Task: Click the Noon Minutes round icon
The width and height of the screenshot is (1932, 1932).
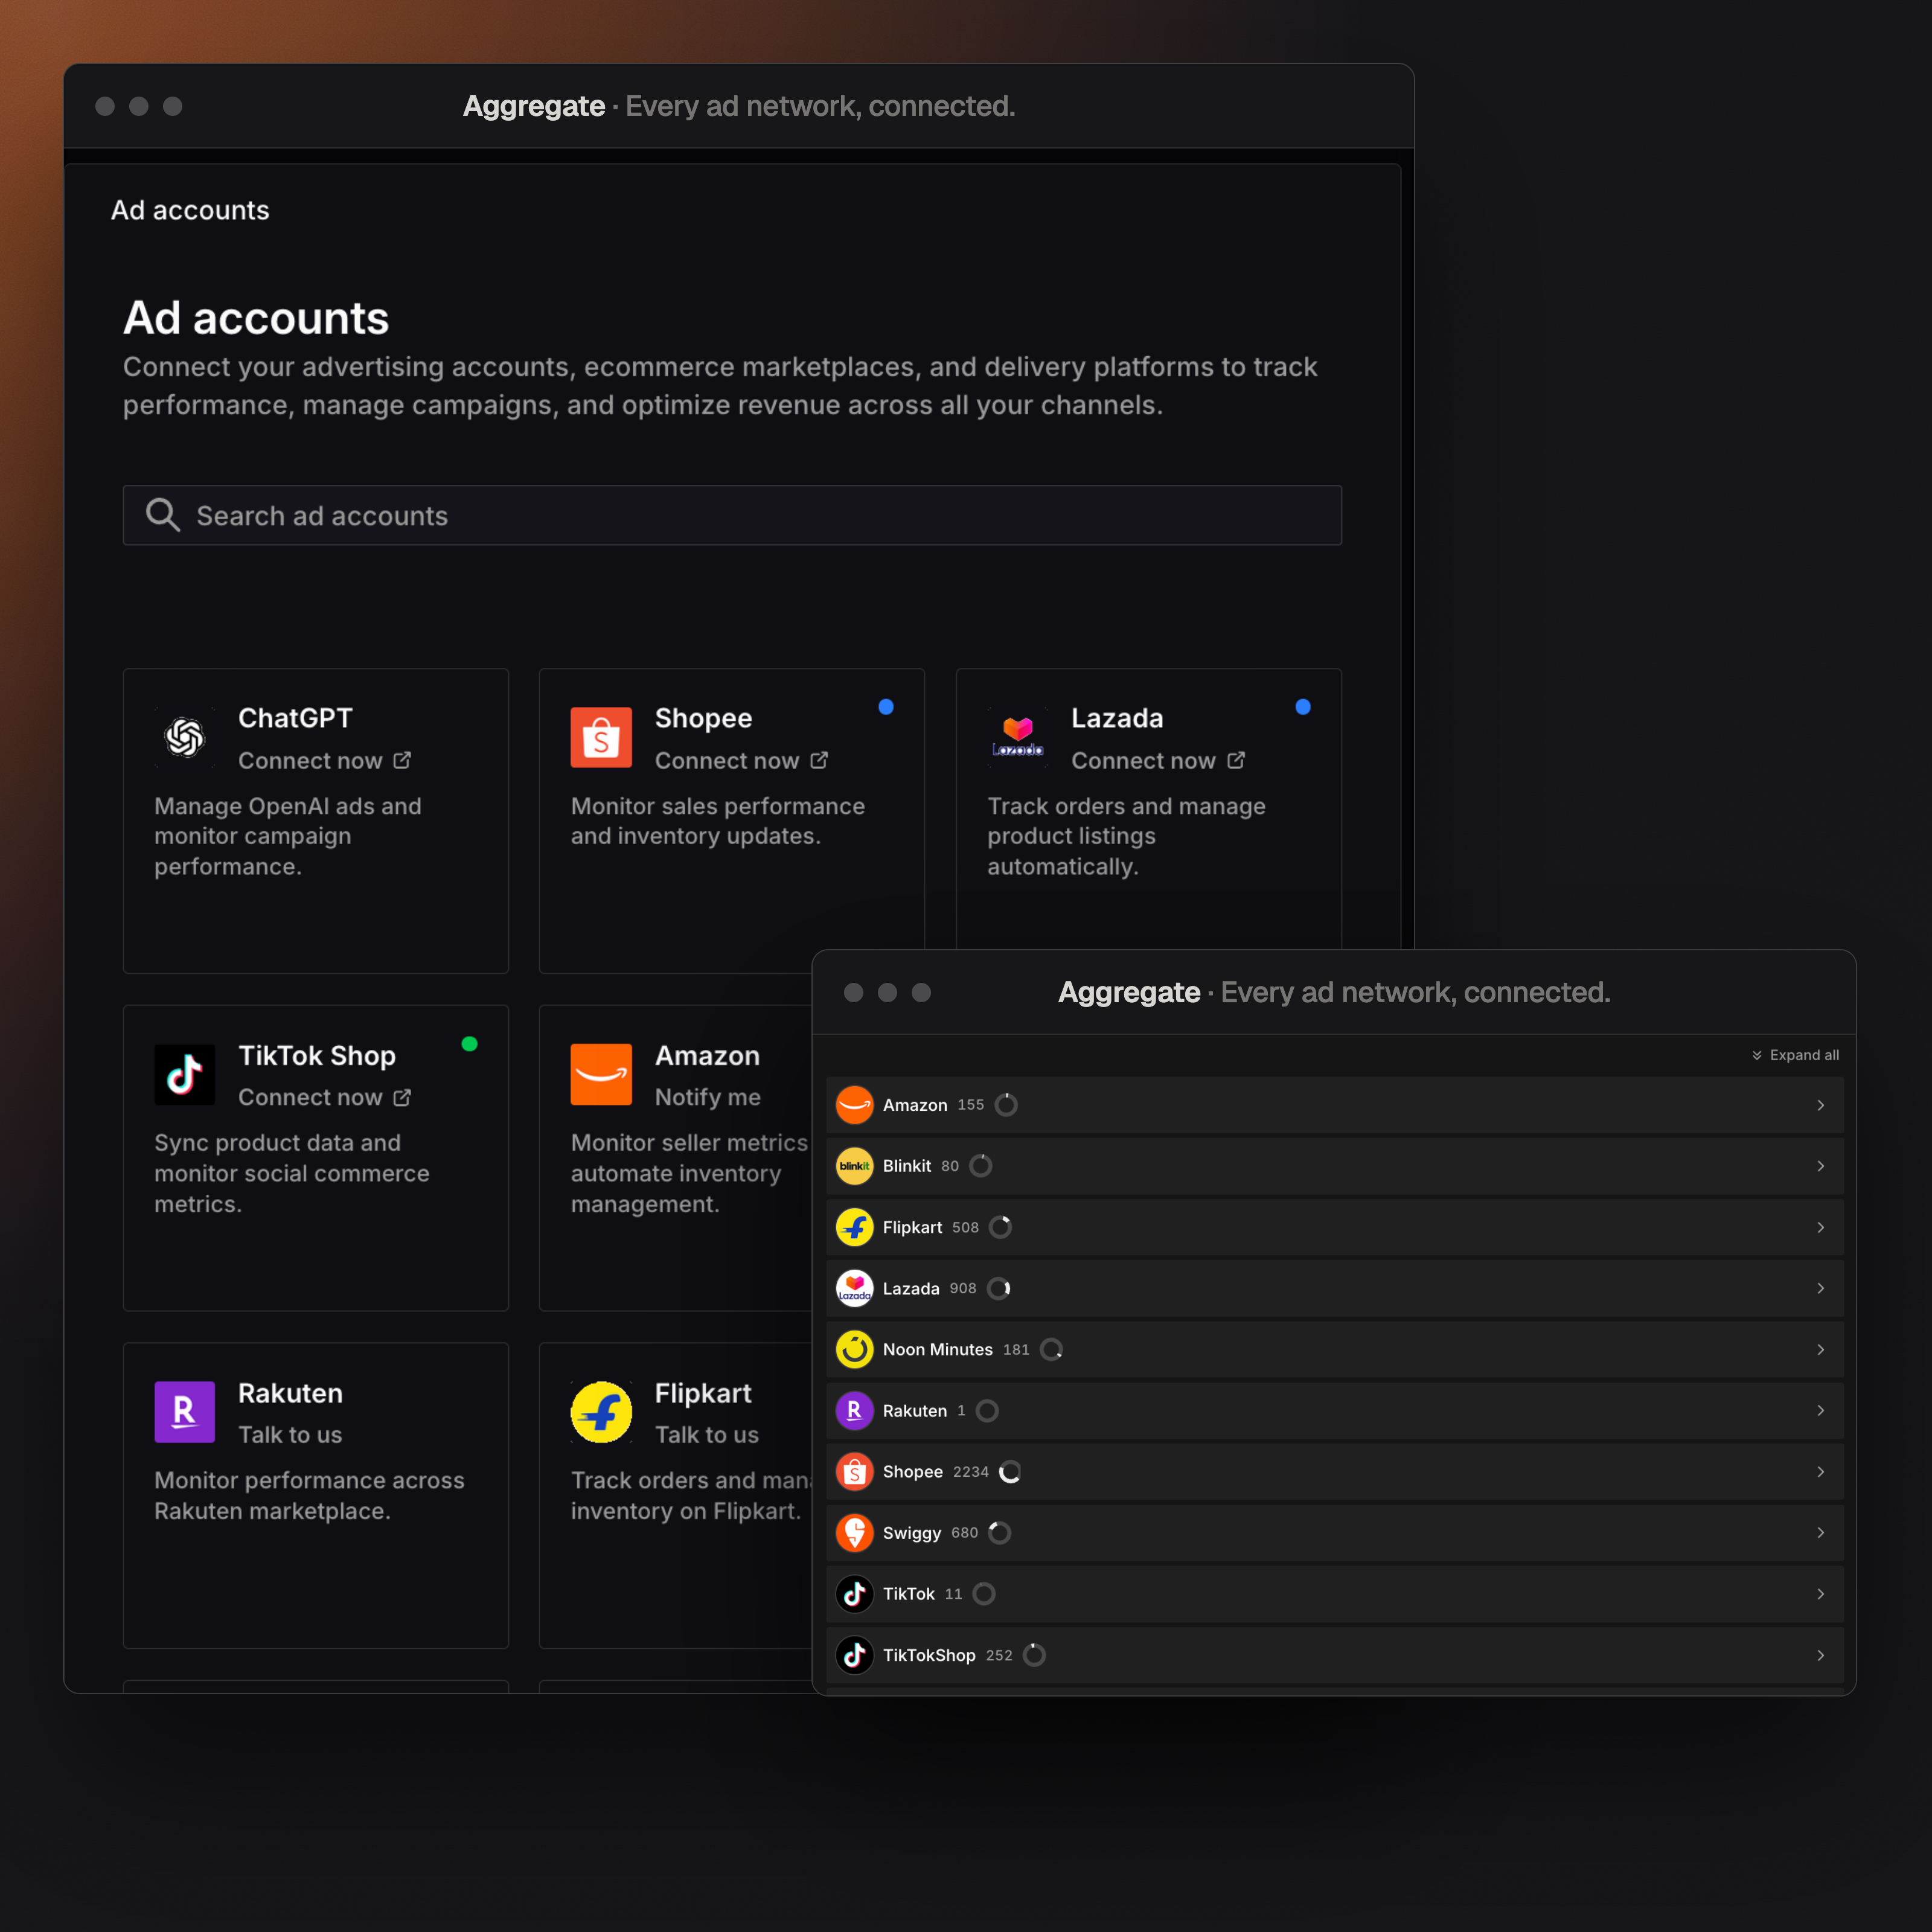Action: point(855,1349)
